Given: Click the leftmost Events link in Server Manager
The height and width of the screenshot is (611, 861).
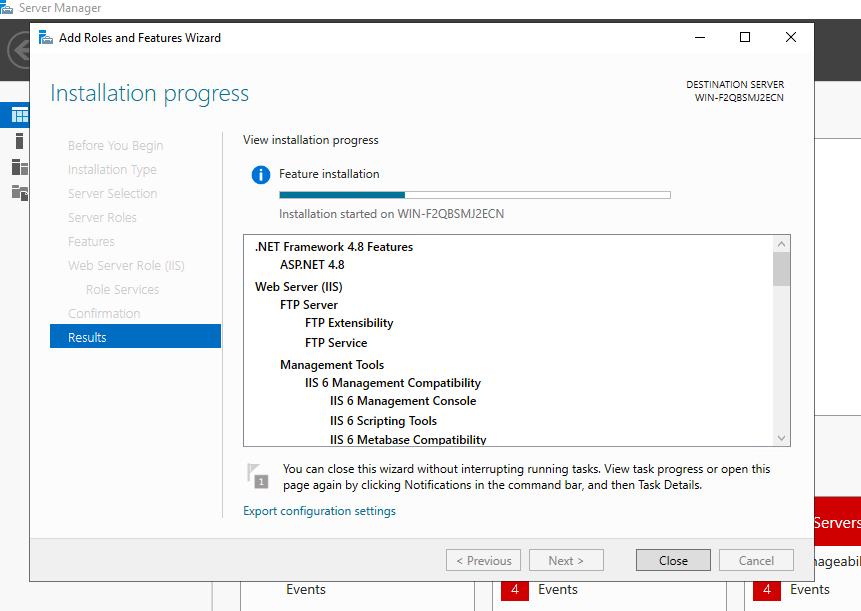Looking at the screenshot, I should coord(306,590).
